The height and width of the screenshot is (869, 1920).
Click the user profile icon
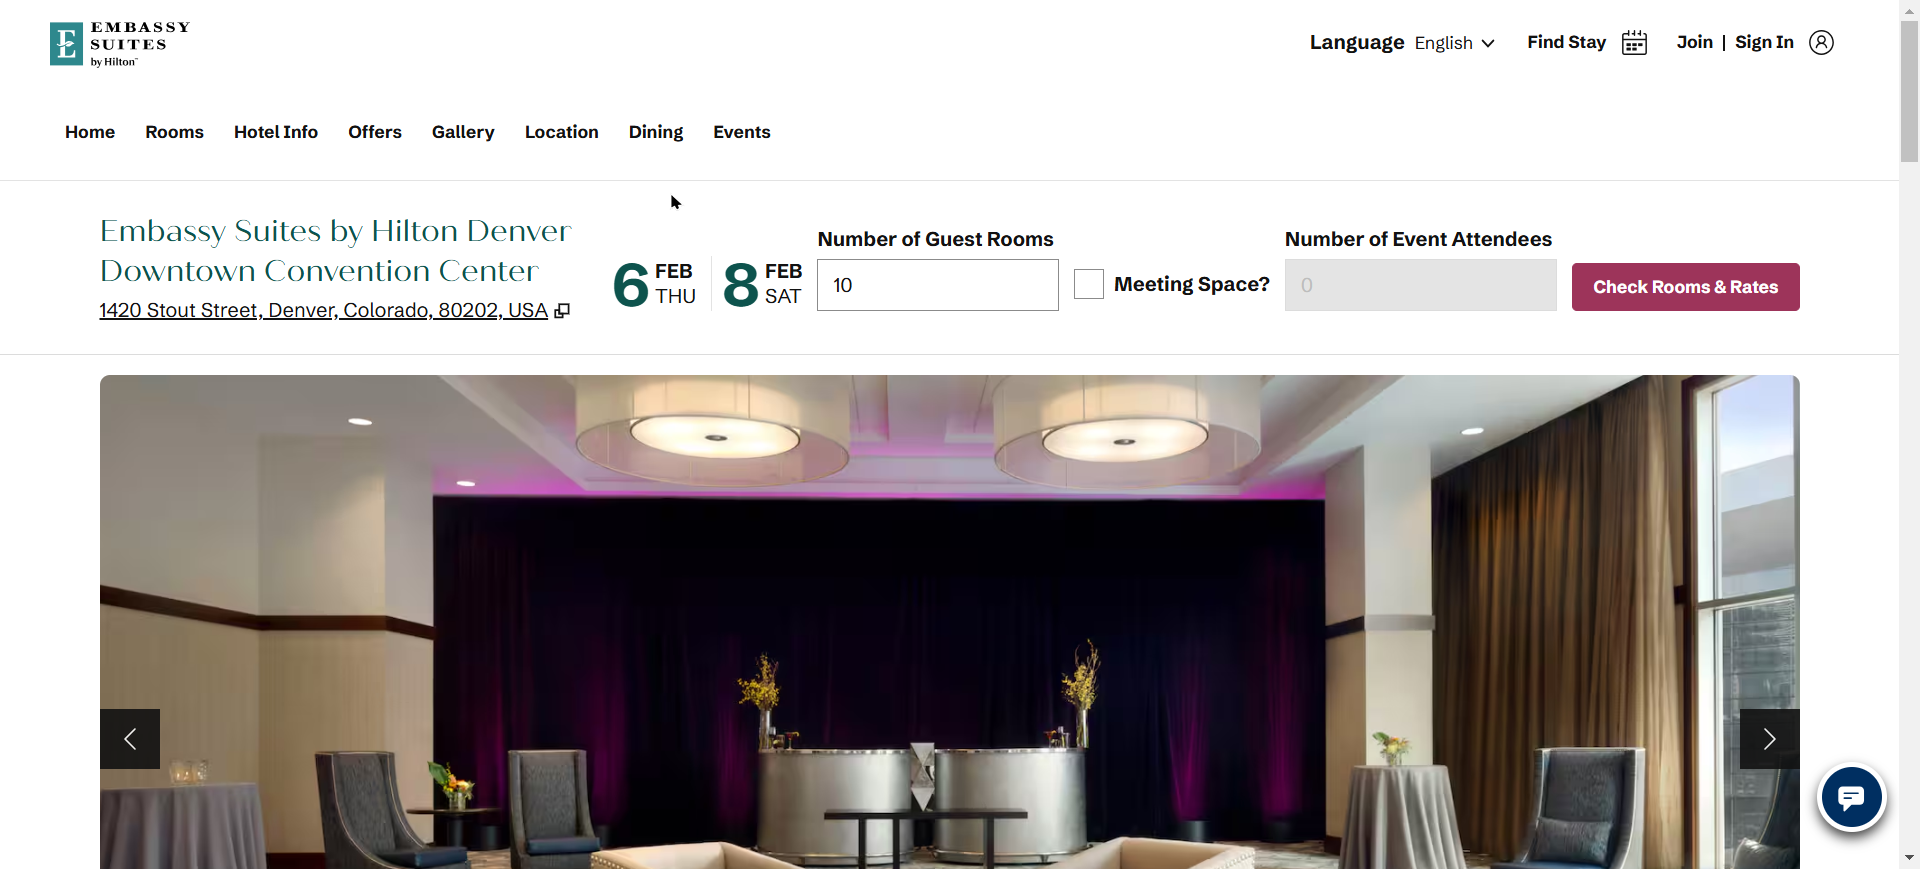click(1821, 43)
